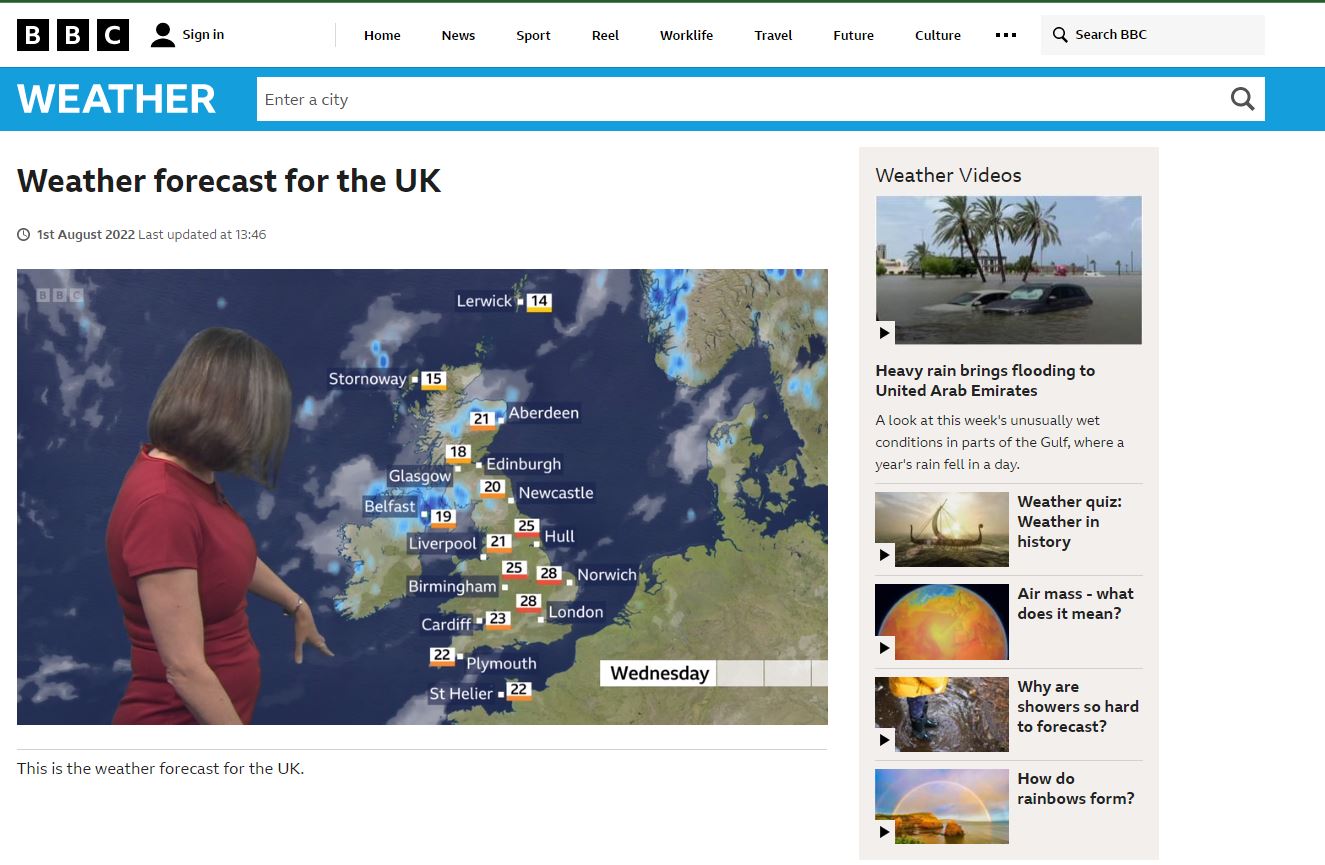Image resolution: width=1325 pixels, height=865 pixels.
Task: Open the News section
Action: [x=458, y=35]
